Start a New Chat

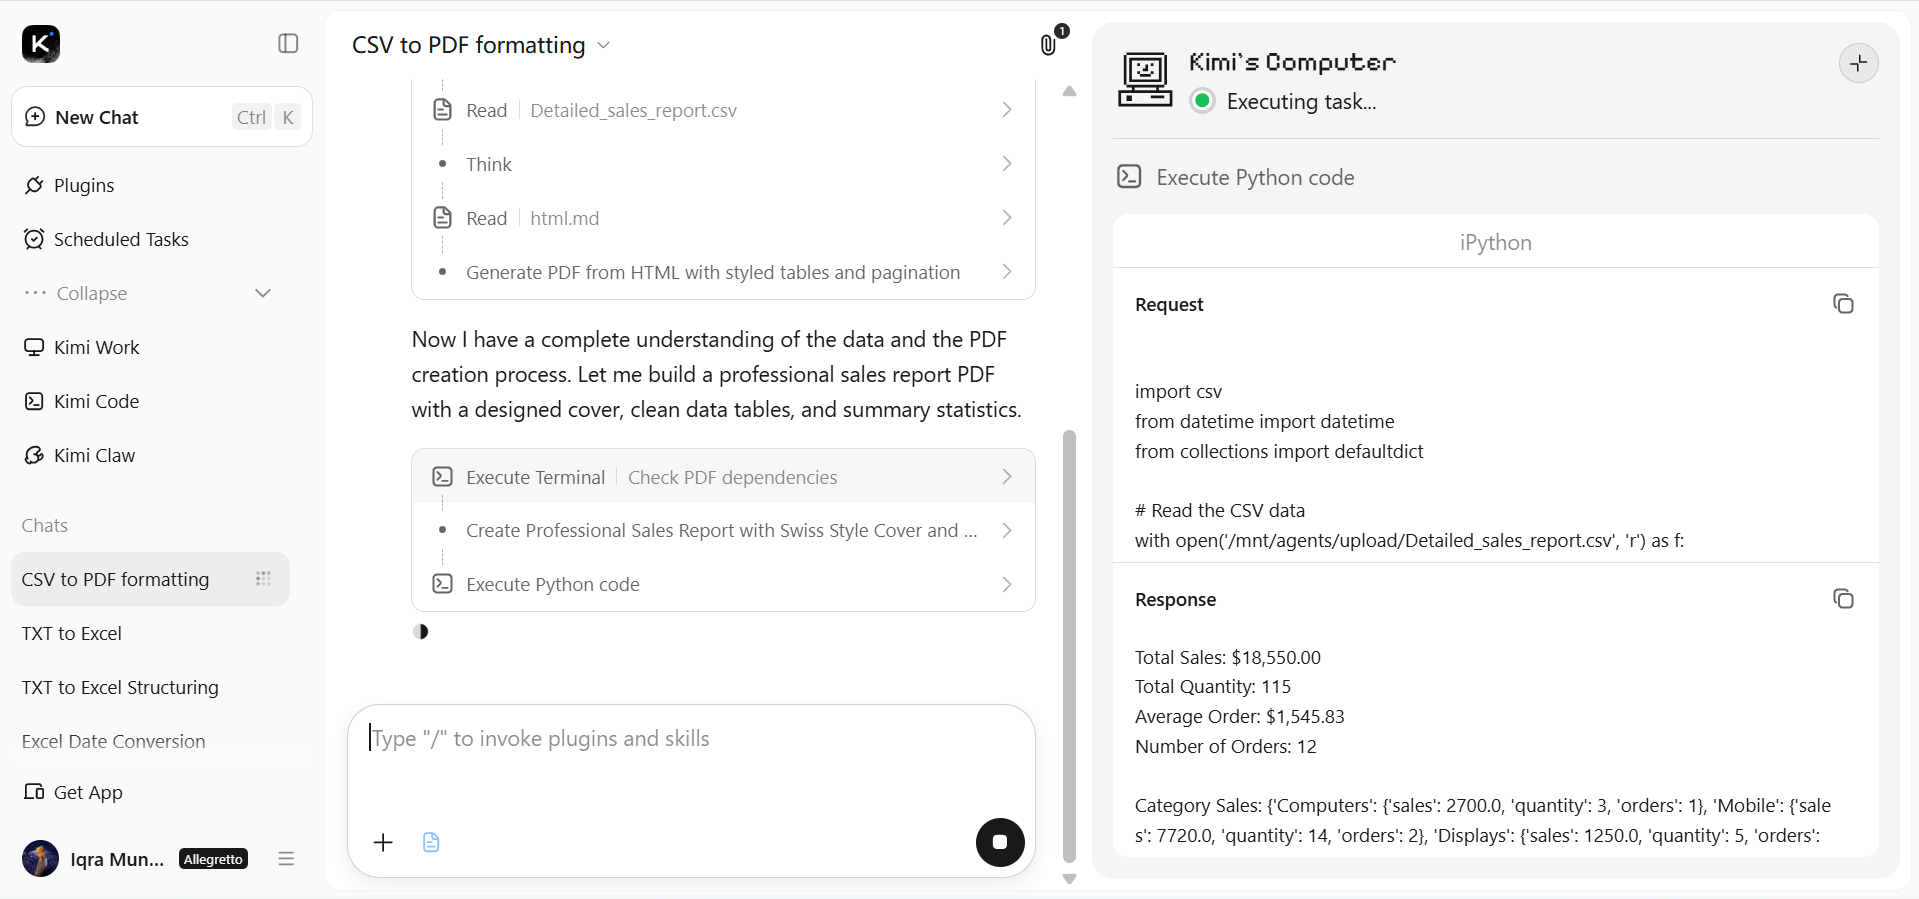[x=162, y=117]
